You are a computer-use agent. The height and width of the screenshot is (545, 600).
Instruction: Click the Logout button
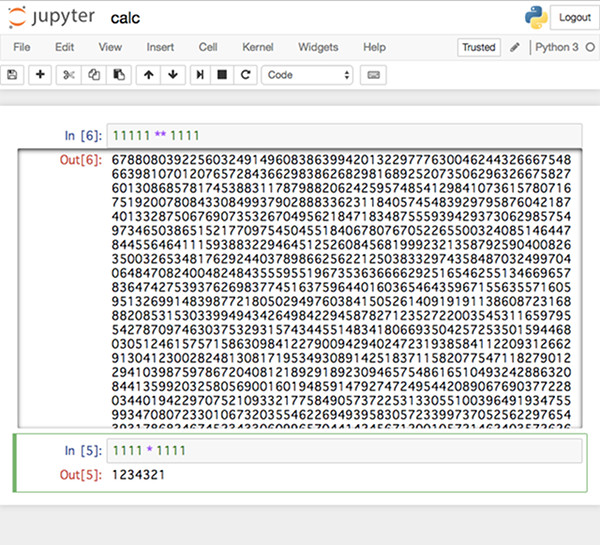(x=574, y=17)
